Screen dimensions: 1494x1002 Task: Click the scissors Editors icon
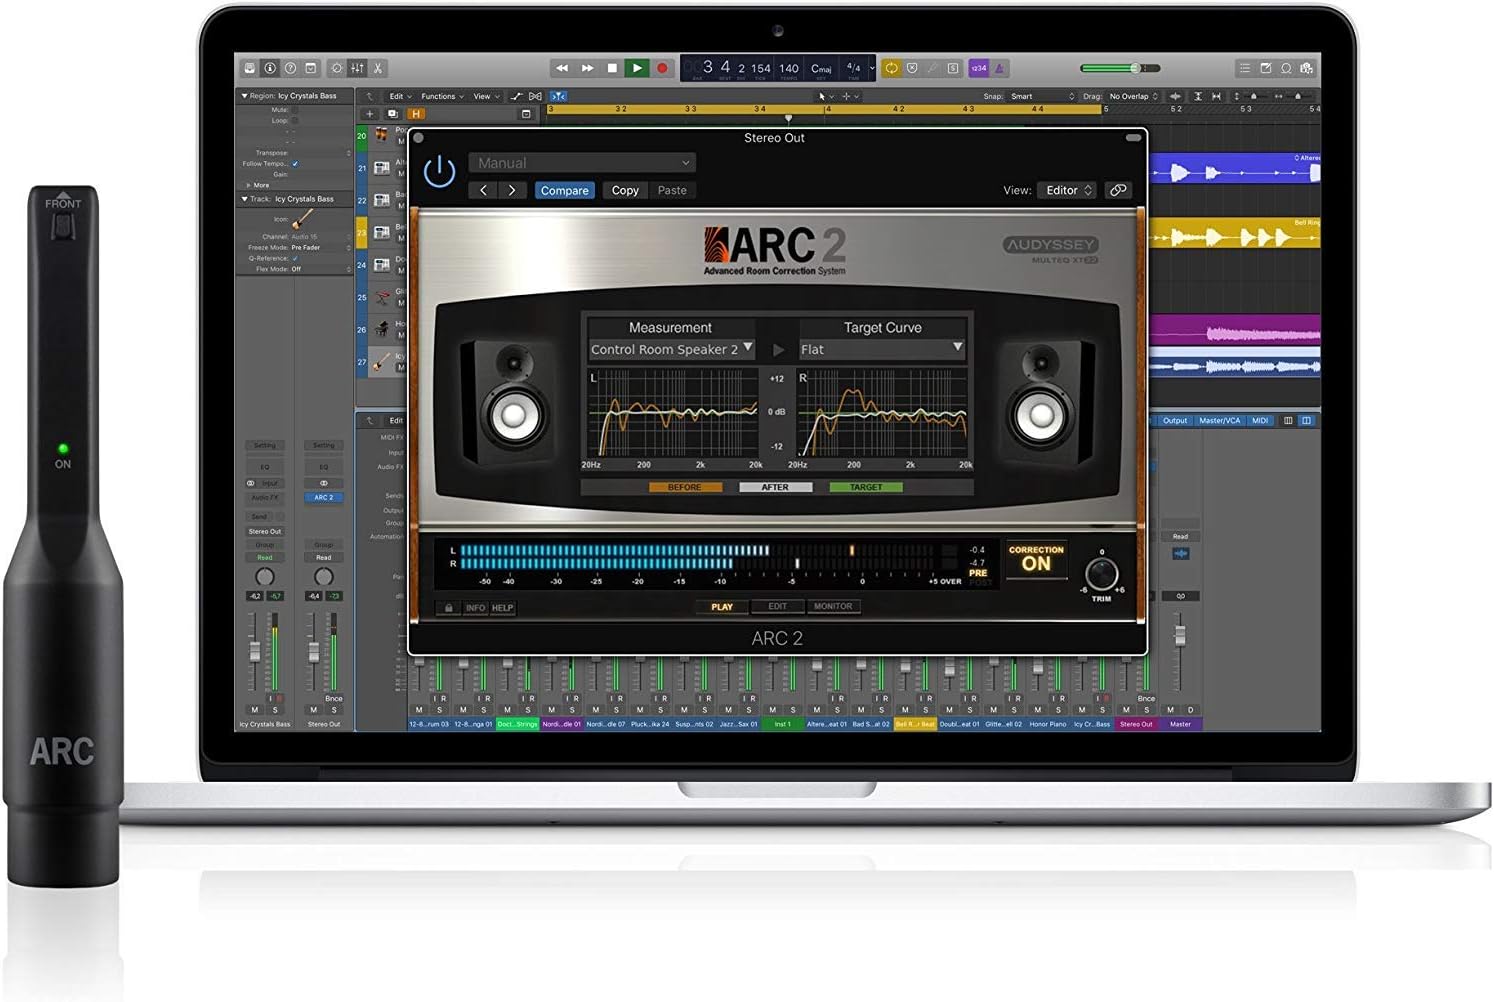378,68
